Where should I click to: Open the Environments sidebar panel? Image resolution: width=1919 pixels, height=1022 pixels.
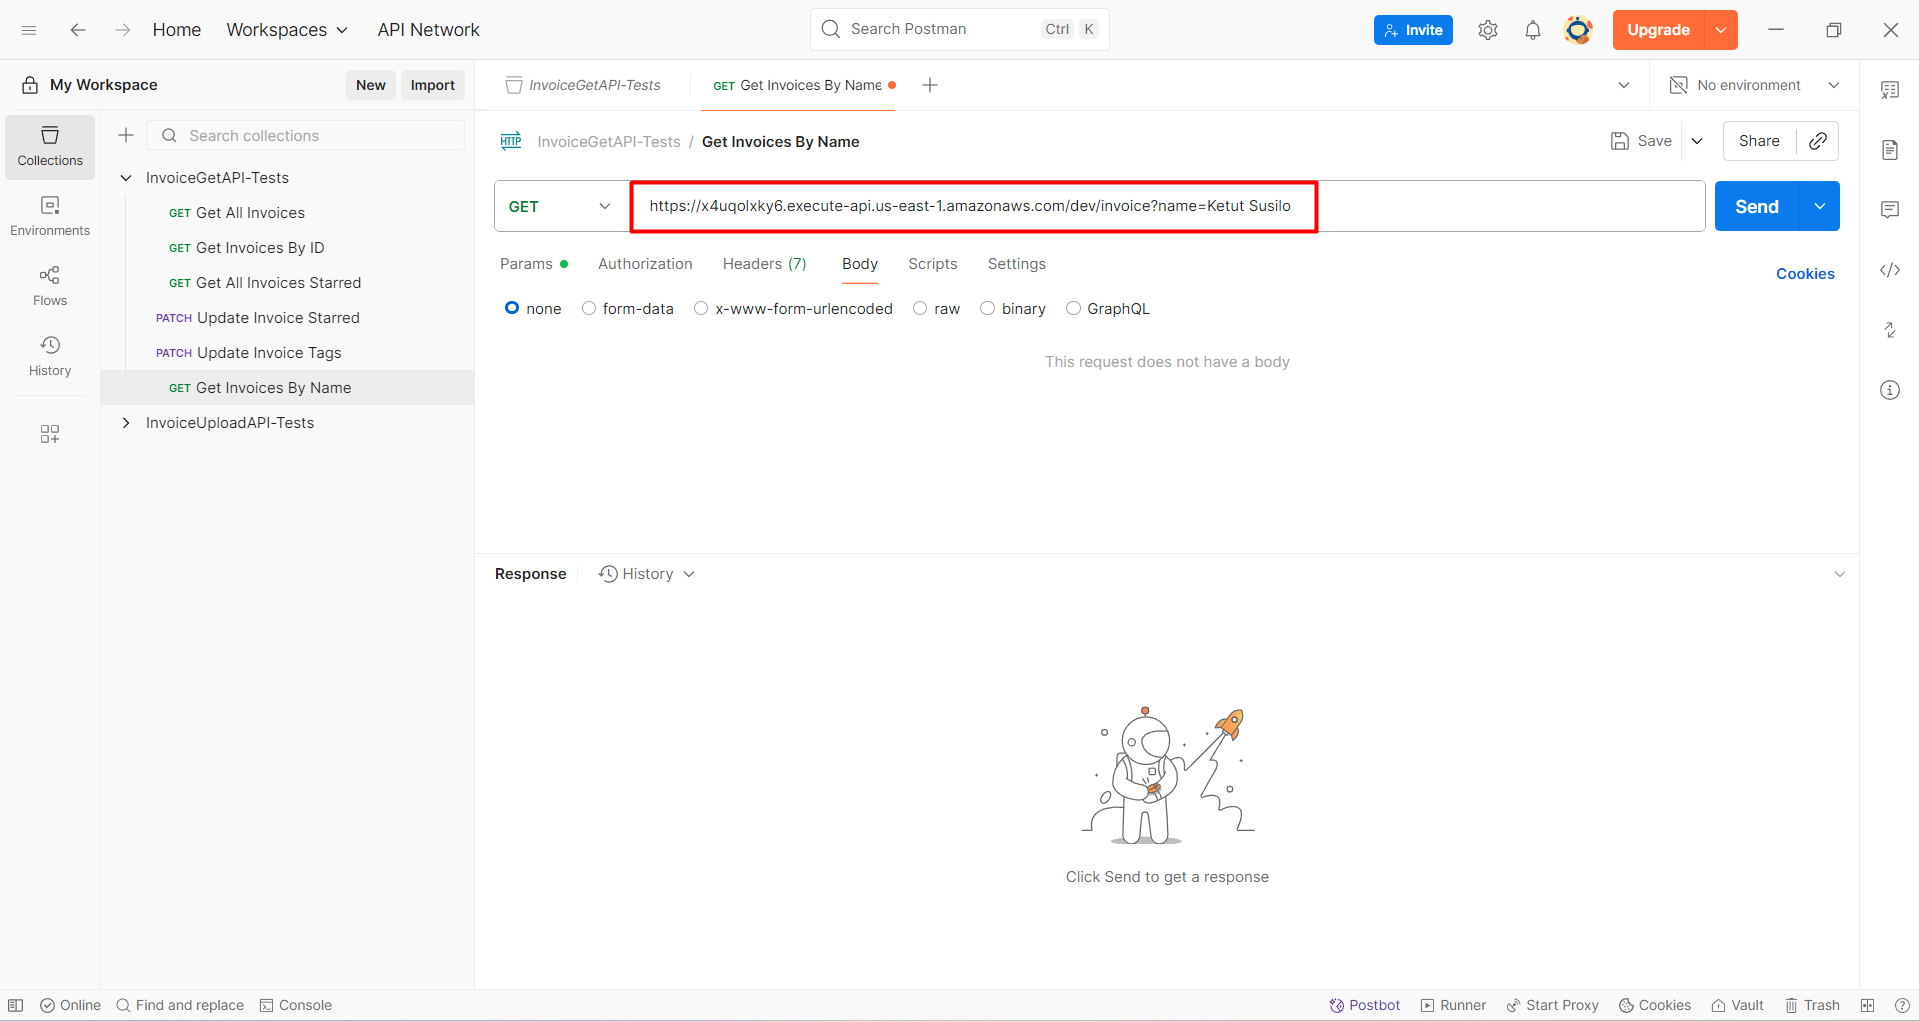(x=49, y=215)
